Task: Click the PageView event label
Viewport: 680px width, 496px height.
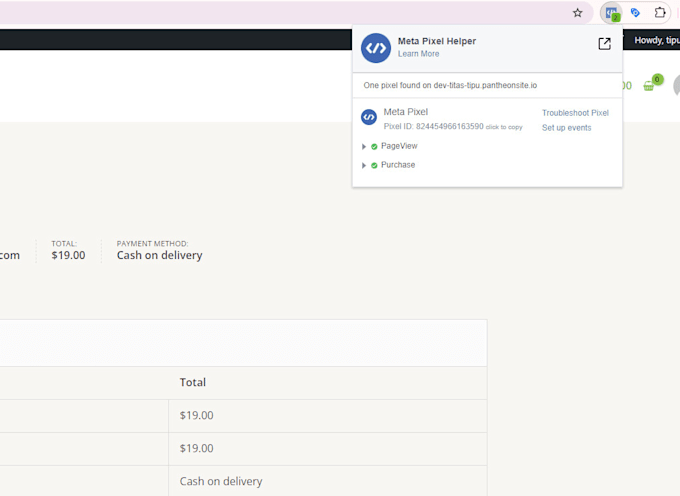Action: (399, 146)
